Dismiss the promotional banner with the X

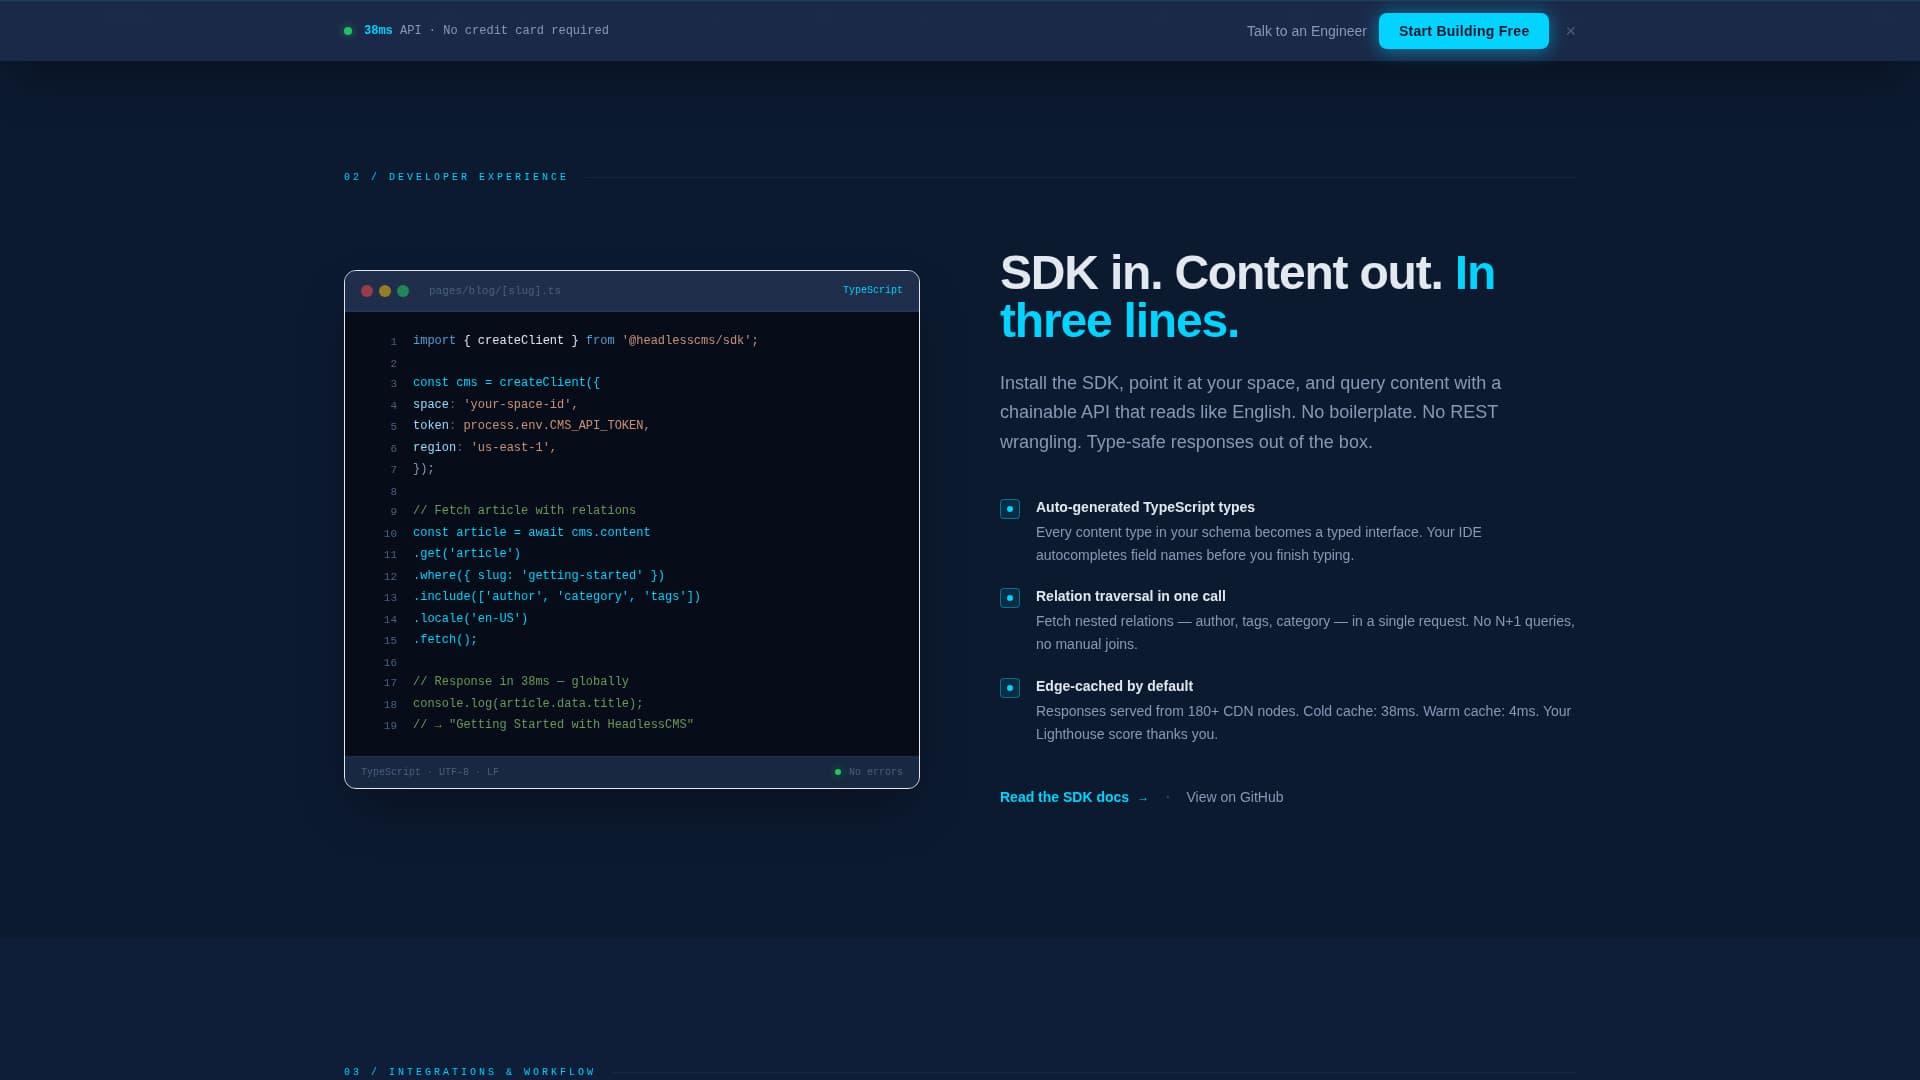(x=1570, y=31)
